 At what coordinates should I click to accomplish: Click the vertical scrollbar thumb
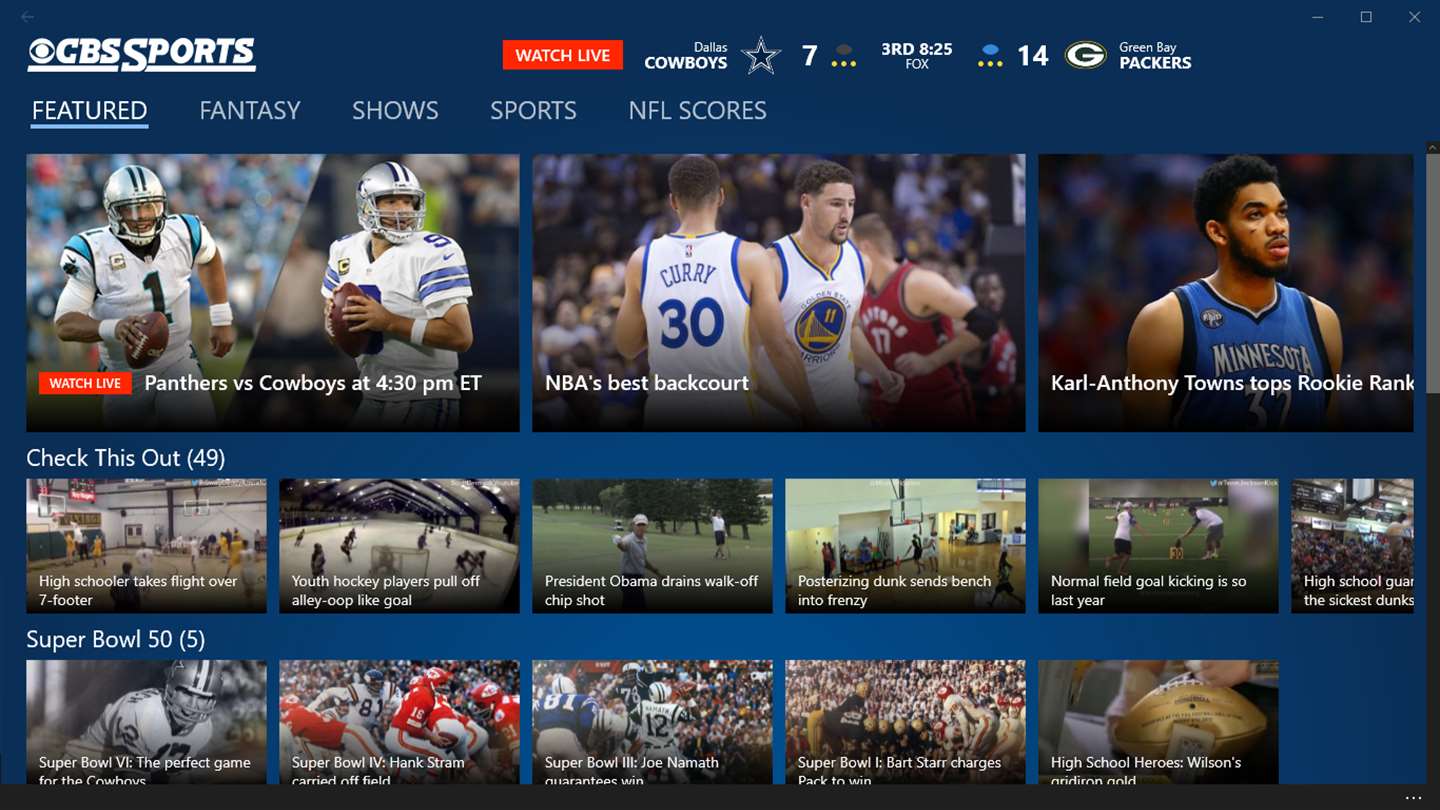pos(1432,275)
